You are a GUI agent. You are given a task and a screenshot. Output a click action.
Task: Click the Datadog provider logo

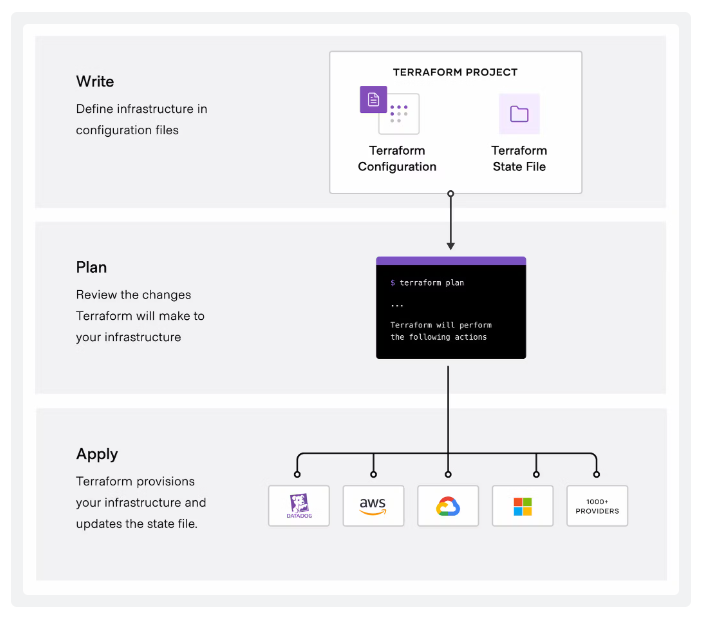point(299,506)
